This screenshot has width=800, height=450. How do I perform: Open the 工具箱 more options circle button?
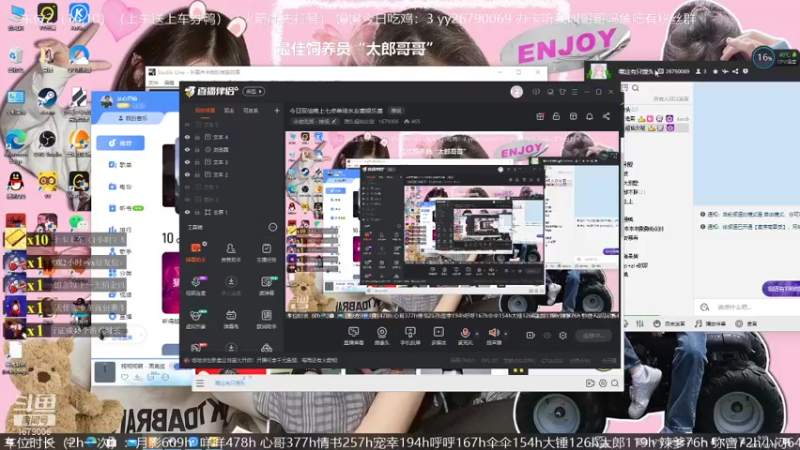[272, 227]
